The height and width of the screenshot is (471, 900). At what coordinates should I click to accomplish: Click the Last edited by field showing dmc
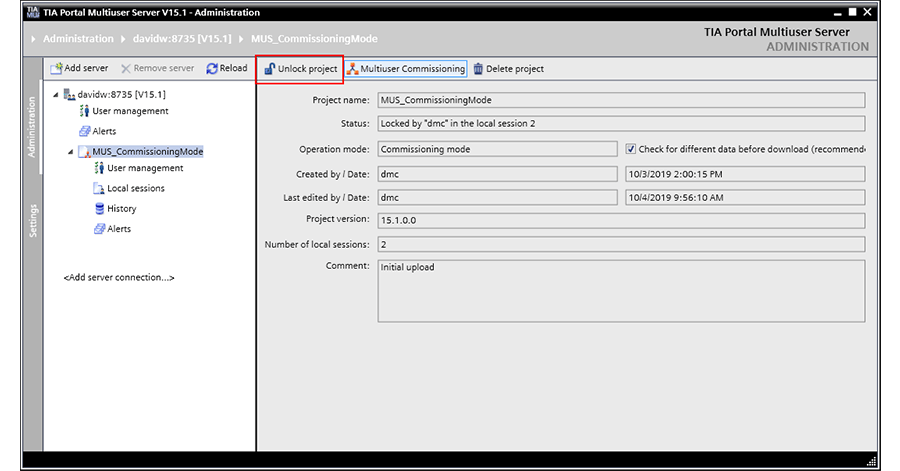[x=498, y=197]
